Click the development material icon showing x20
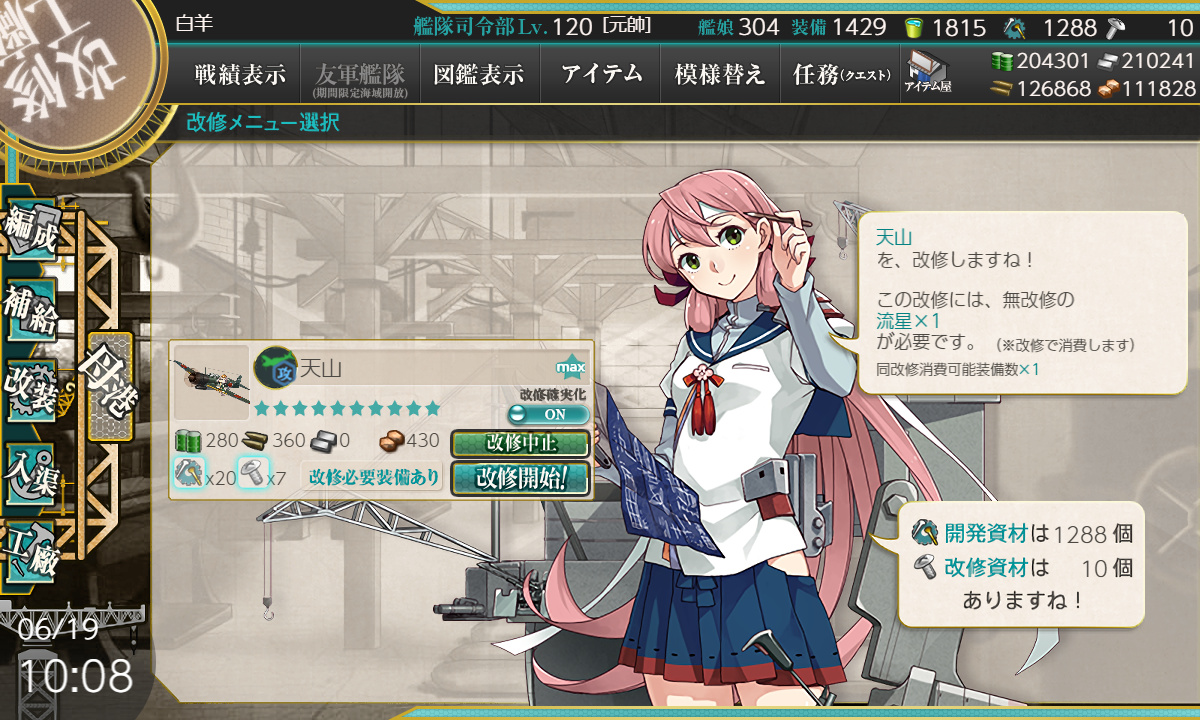1200x720 pixels. pos(189,472)
